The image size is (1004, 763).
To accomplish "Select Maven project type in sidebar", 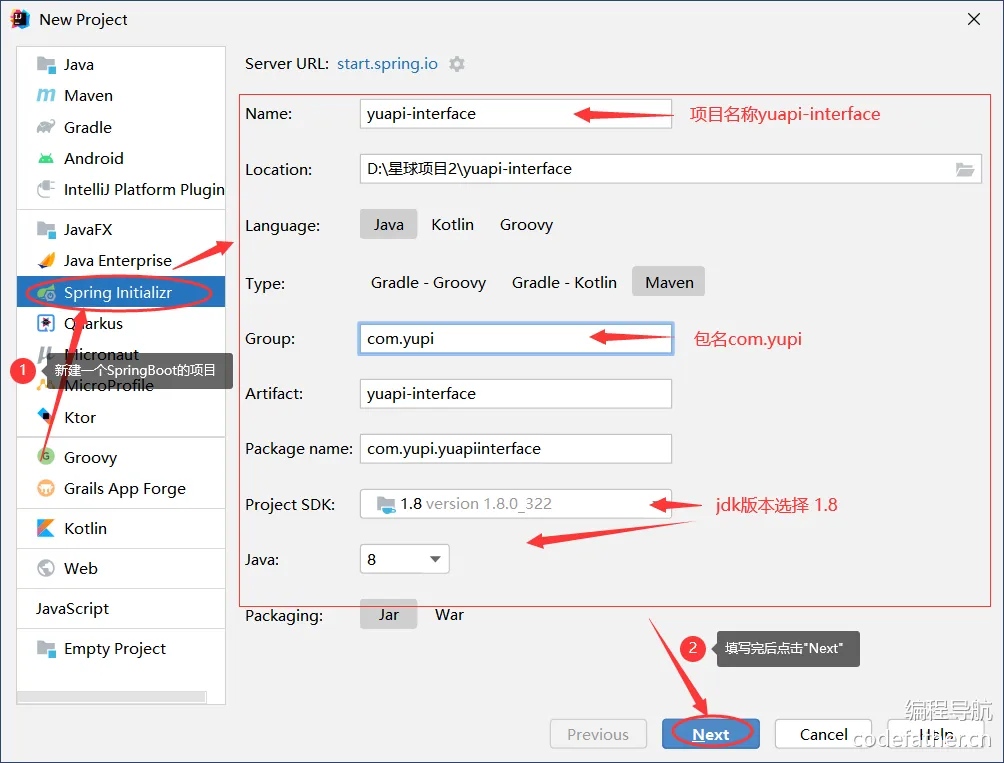I will coord(88,95).
